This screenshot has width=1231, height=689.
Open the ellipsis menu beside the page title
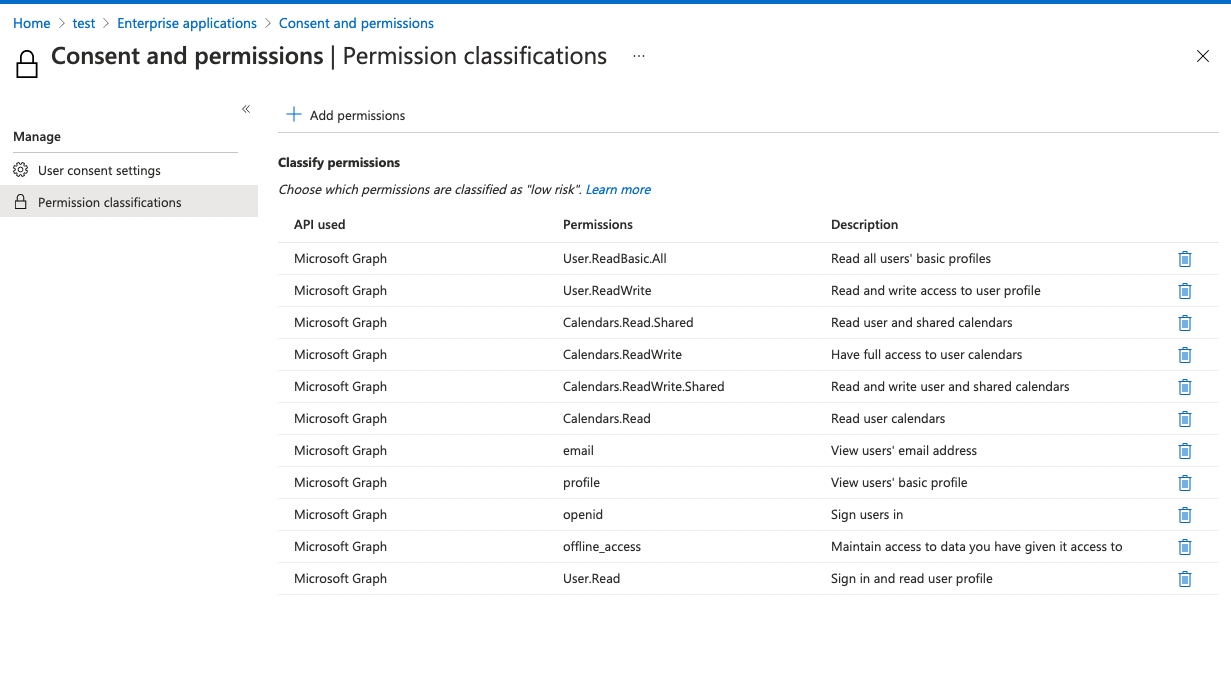(638, 57)
